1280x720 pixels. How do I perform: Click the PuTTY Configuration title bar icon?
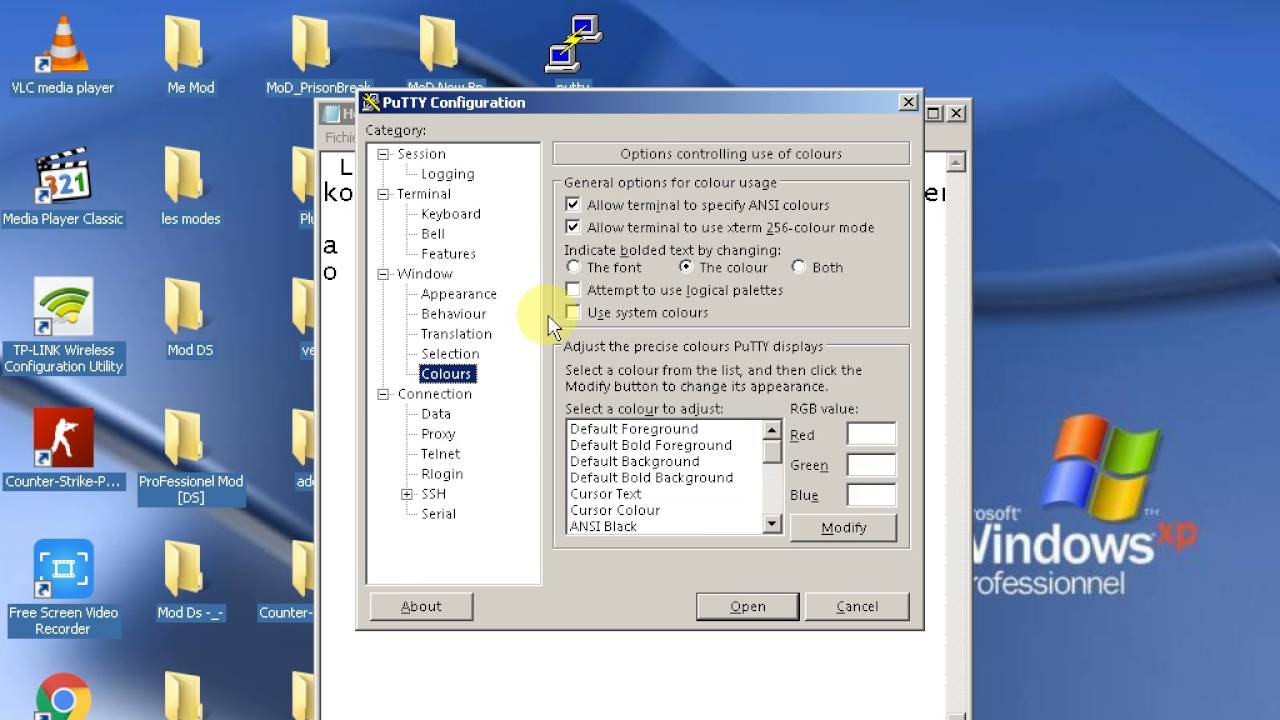pyautogui.click(x=371, y=102)
